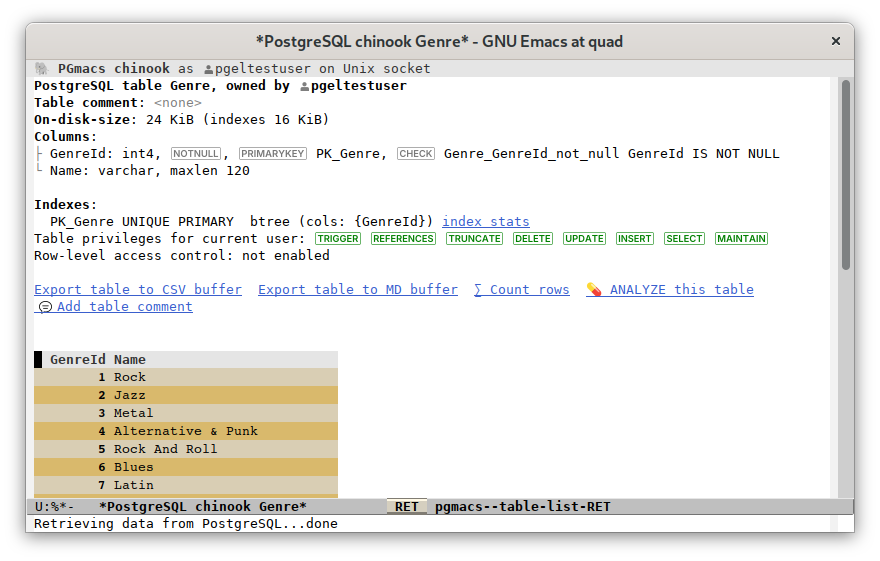This screenshot has width=880, height=561.
Task: Click the PRIMARYKEY badge
Action: [x=273, y=154]
